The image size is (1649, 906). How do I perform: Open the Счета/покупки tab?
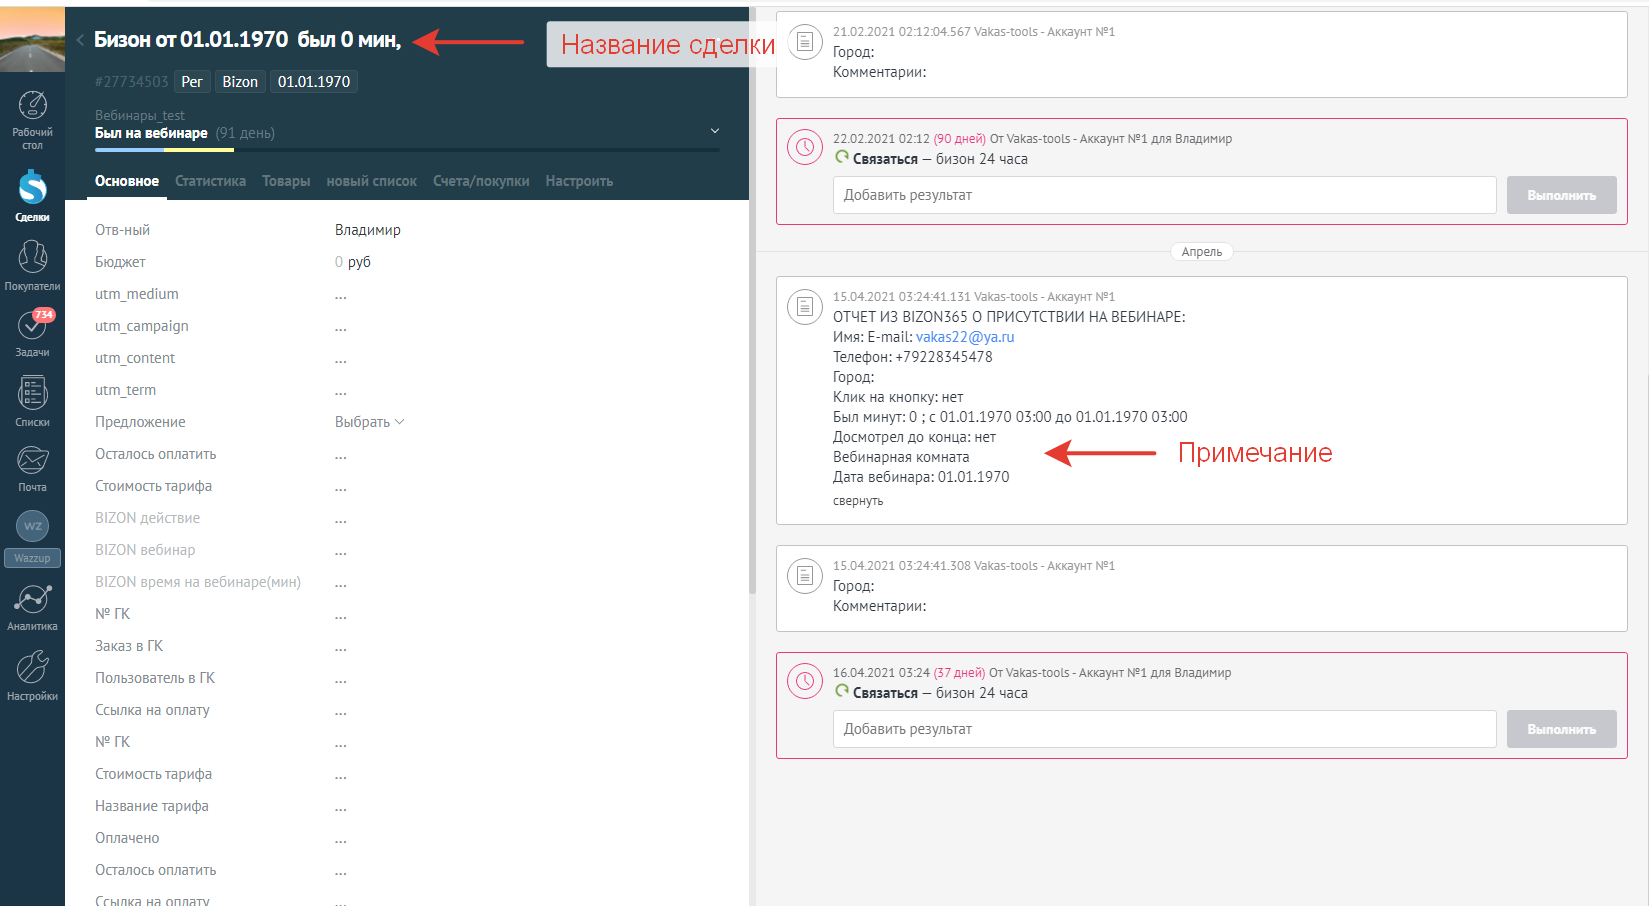point(481,181)
